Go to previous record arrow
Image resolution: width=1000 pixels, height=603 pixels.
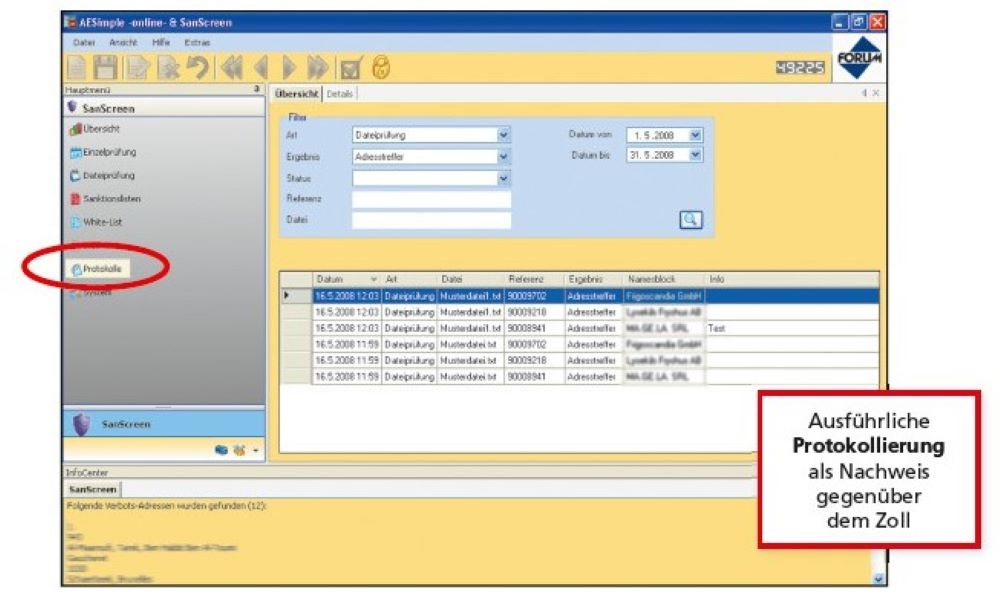[x=261, y=67]
